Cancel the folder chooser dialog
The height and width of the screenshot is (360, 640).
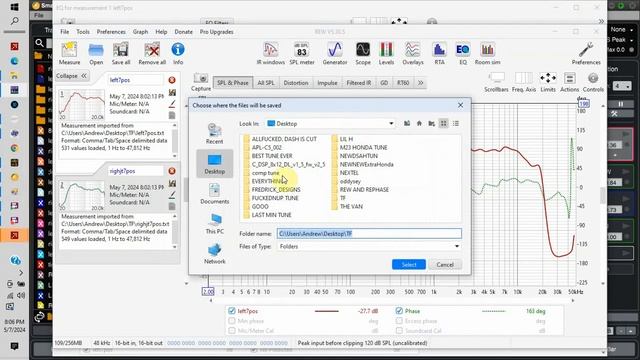445,264
